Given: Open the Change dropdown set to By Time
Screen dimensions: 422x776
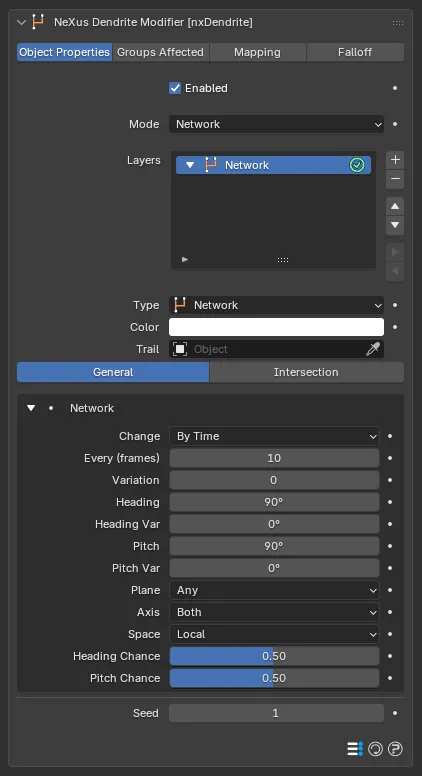Looking at the screenshot, I should pos(274,436).
